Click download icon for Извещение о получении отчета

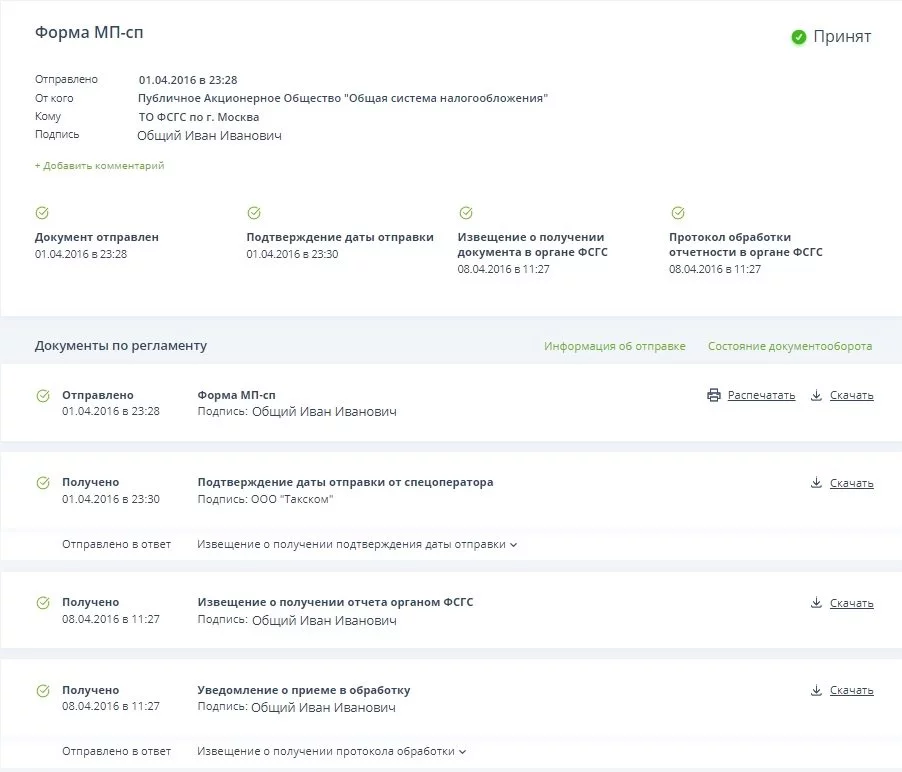816,603
